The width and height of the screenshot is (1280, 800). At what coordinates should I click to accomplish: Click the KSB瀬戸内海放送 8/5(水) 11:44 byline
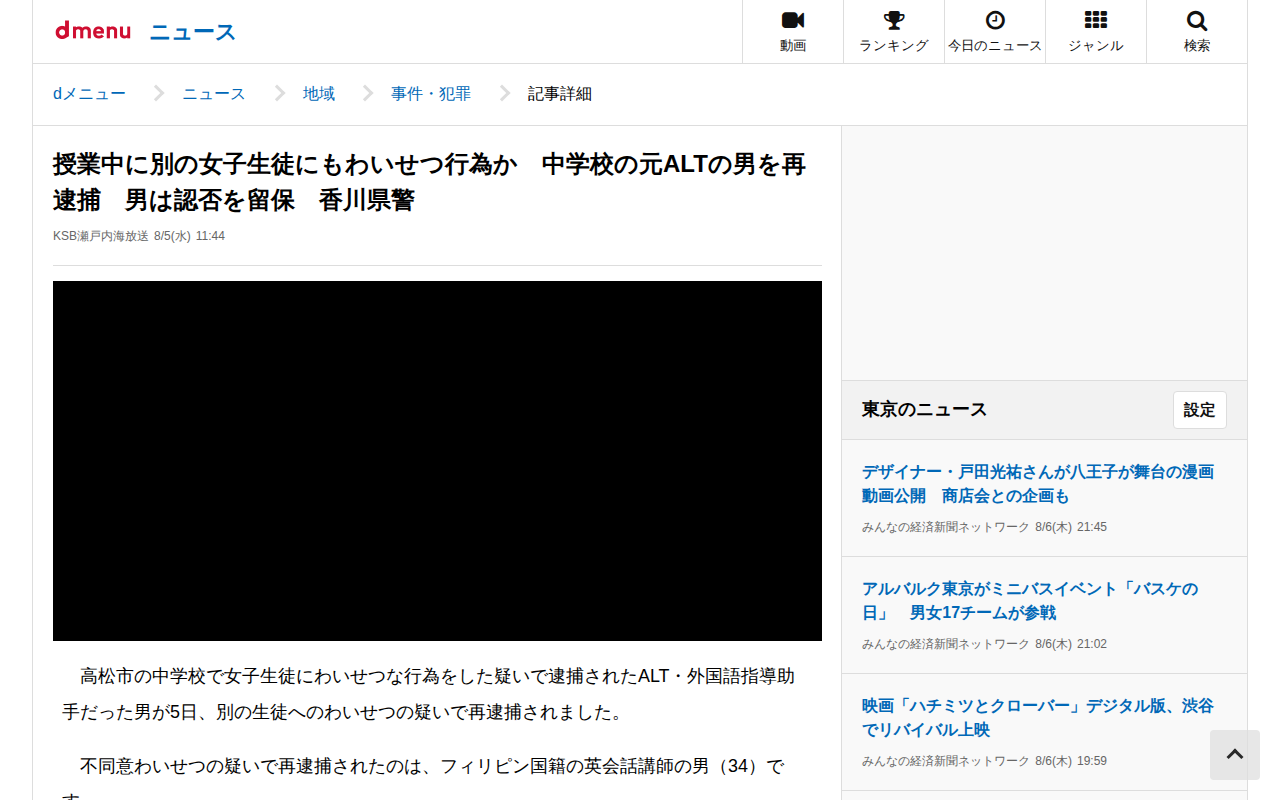(x=139, y=236)
